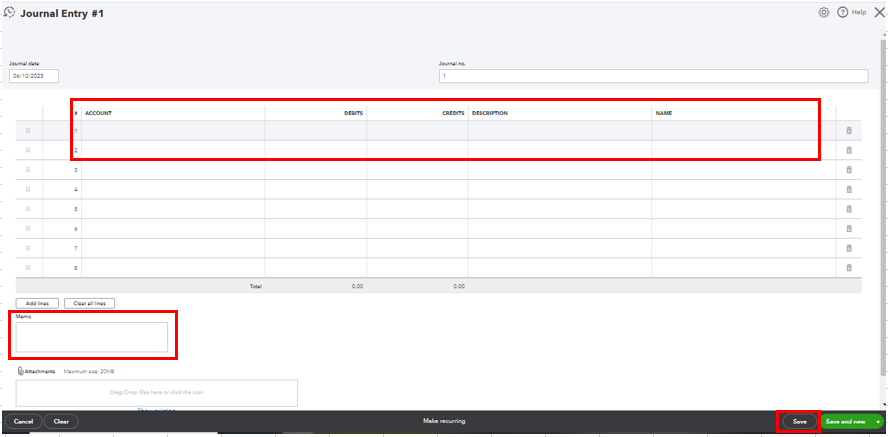Click the Help question mark icon
The image size is (888, 437).
[842, 12]
